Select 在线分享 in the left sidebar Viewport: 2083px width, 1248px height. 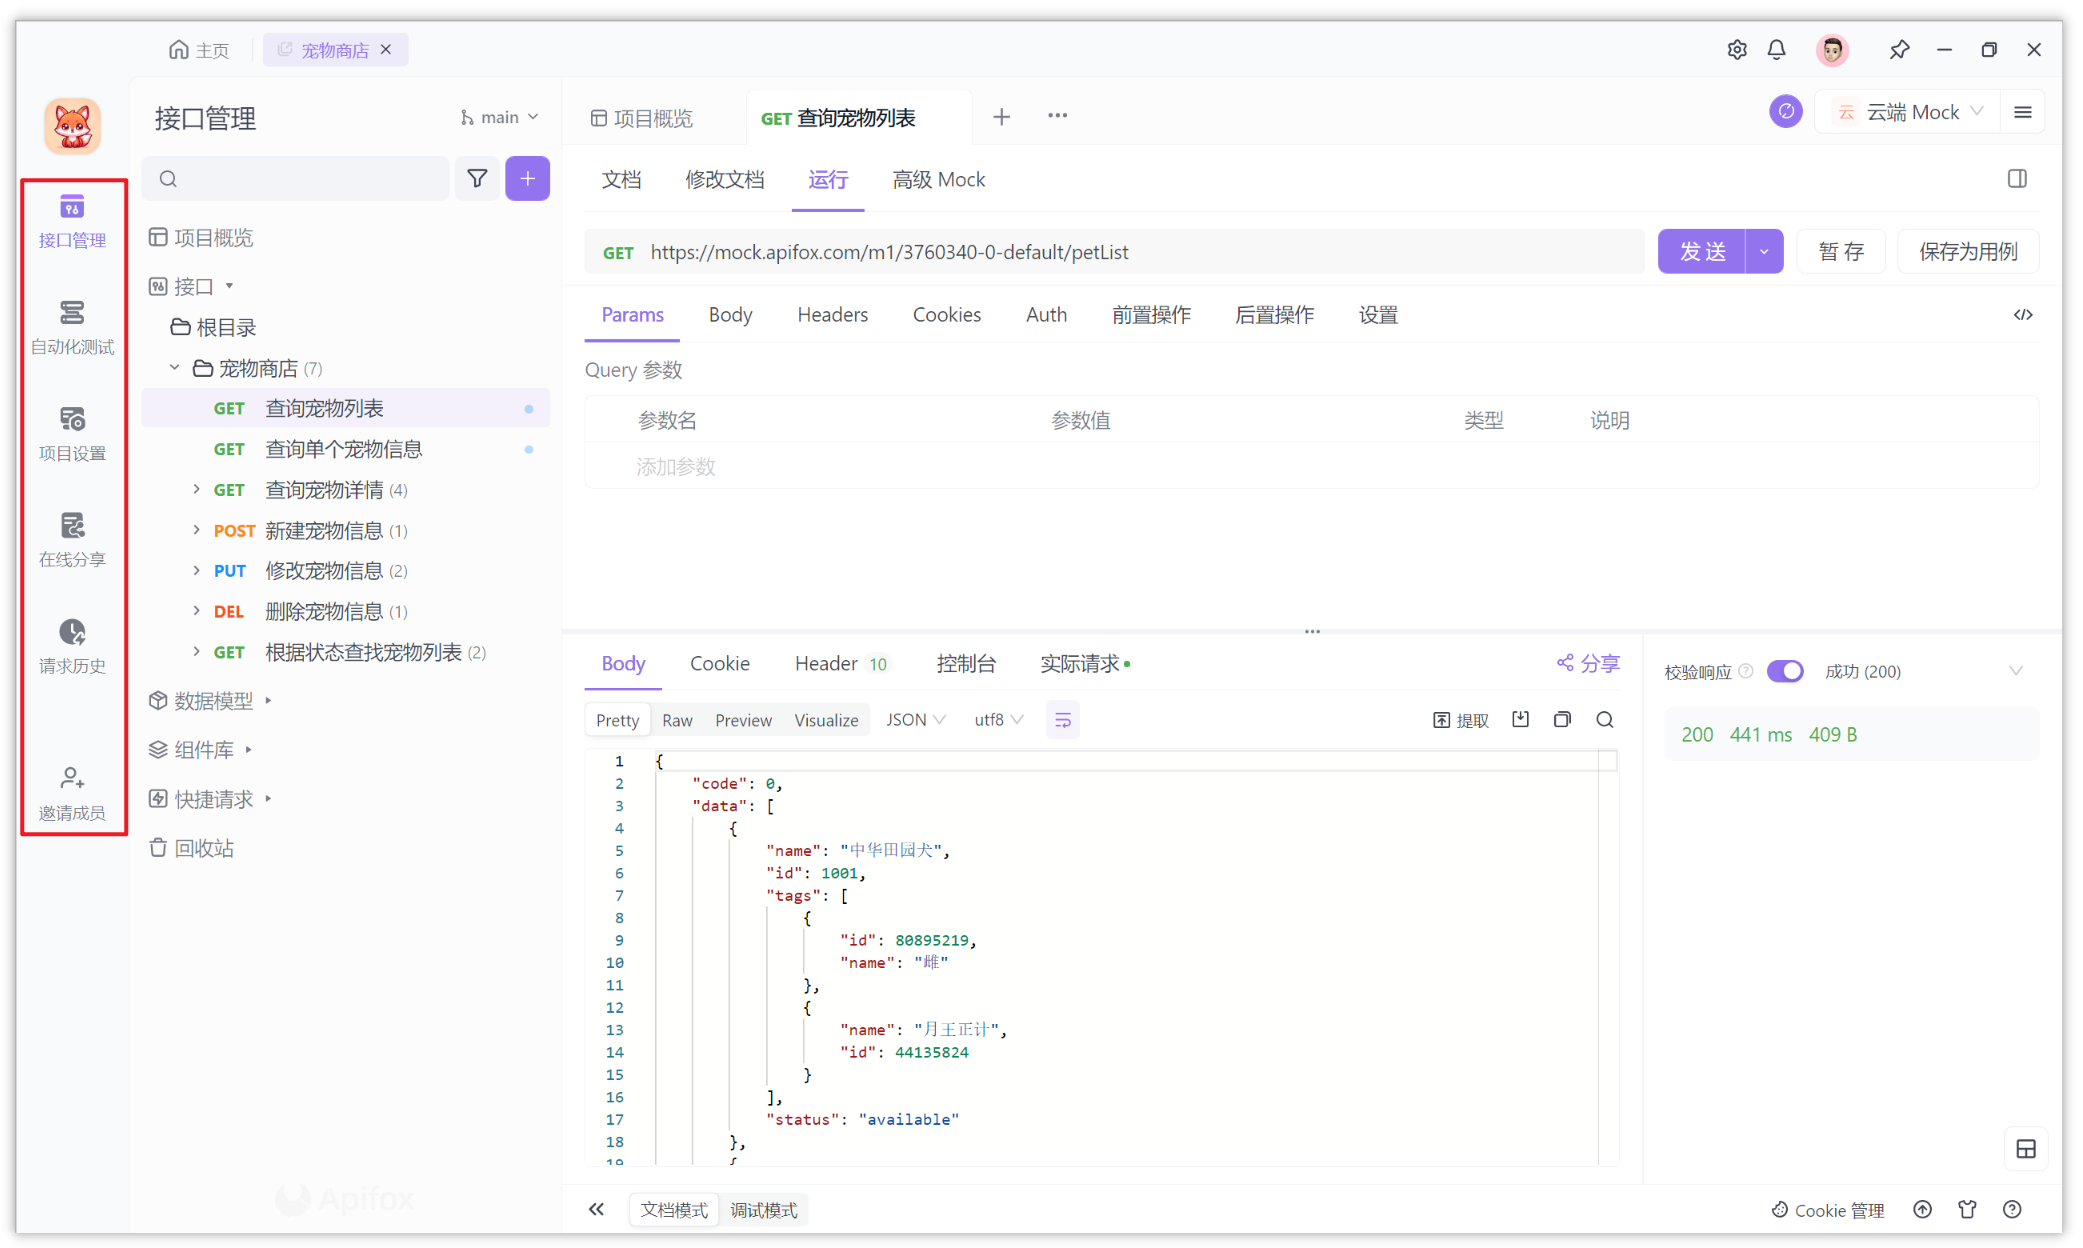pos(71,540)
